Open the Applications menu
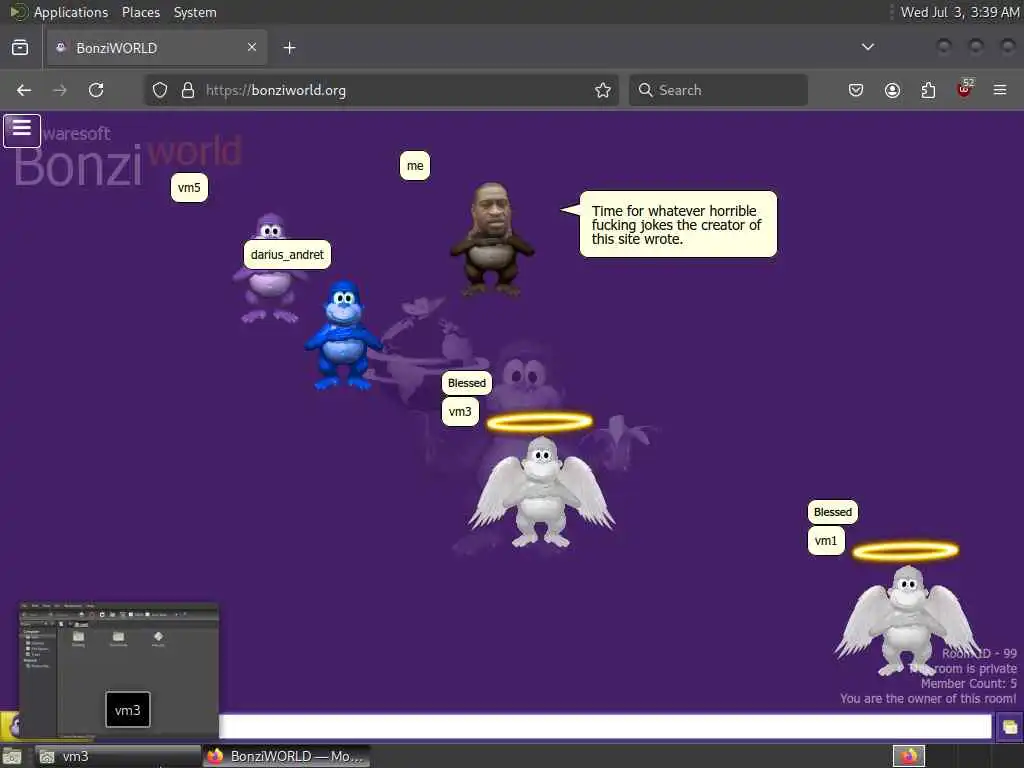The height and width of the screenshot is (768, 1024). pyautogui.click(x=71, y=12)
